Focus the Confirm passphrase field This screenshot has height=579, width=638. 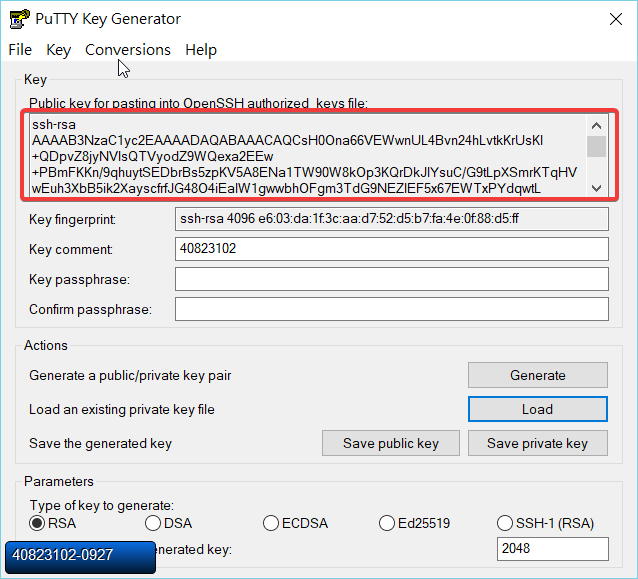pyautogui.click(x=392, y=309)
